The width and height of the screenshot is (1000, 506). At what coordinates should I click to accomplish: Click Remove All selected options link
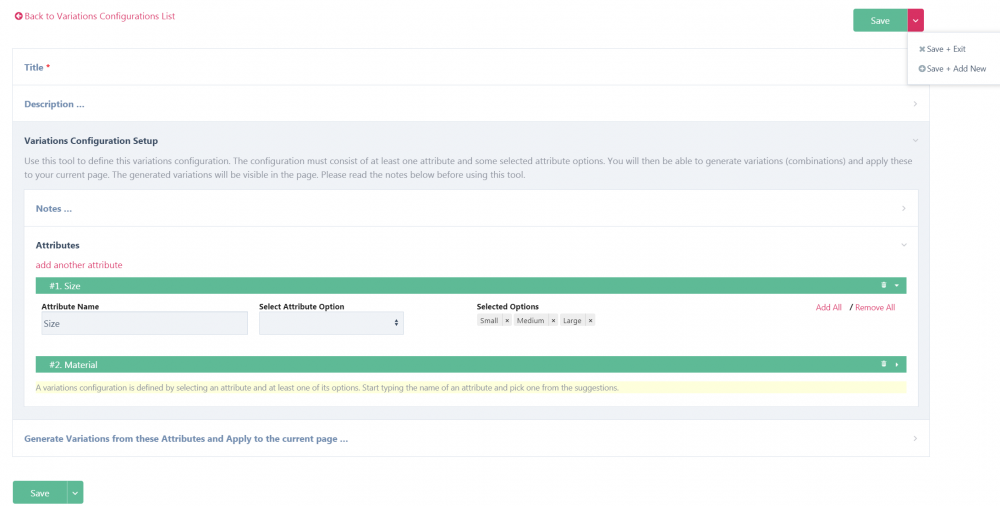[x=875, y=307]
